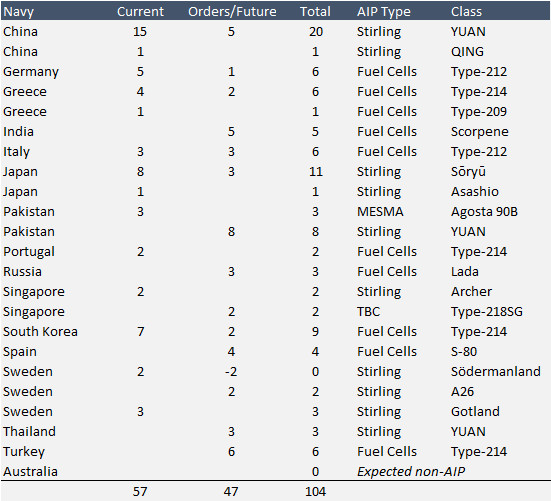Select the Class column header
551x501 pixels.
coord(466,12)
